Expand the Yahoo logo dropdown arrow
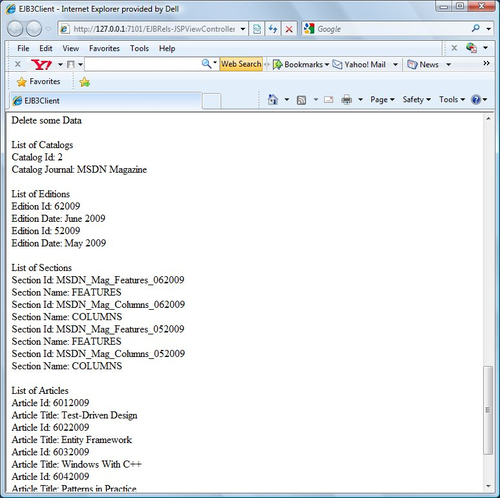500x498 pixels. click(60, 64)
